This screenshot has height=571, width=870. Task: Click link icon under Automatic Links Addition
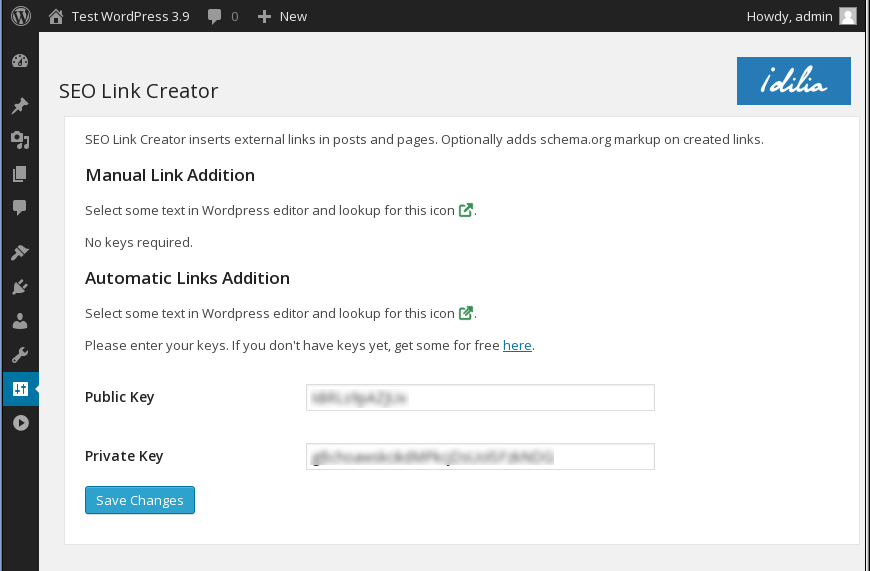coord(466,312)
